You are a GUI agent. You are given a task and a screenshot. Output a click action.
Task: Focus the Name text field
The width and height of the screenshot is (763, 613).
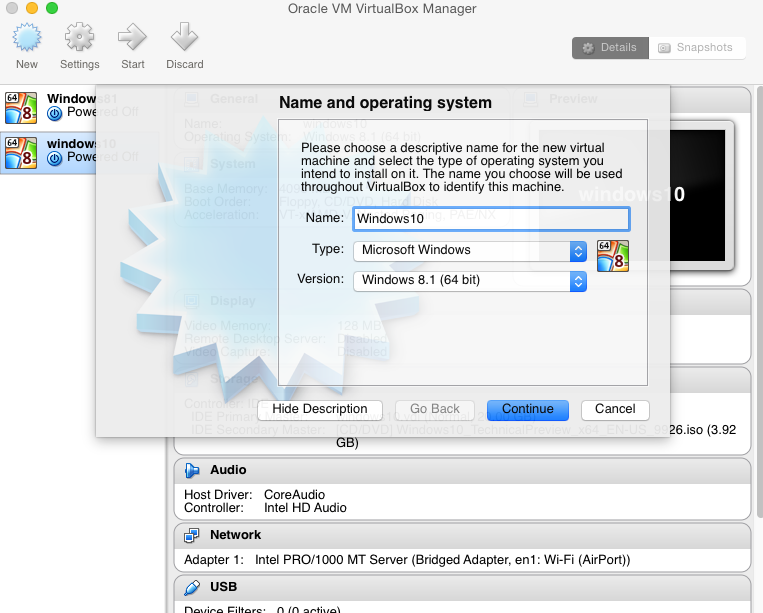pyautogui.click(x=490, y=218)
